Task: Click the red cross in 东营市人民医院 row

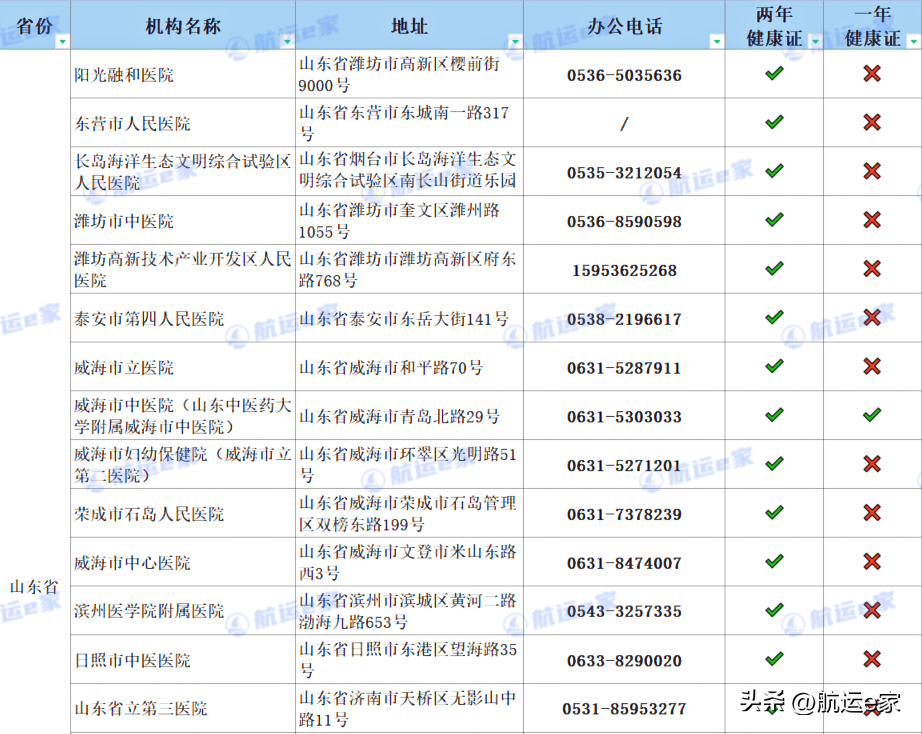Action: [x=872, y=122]
